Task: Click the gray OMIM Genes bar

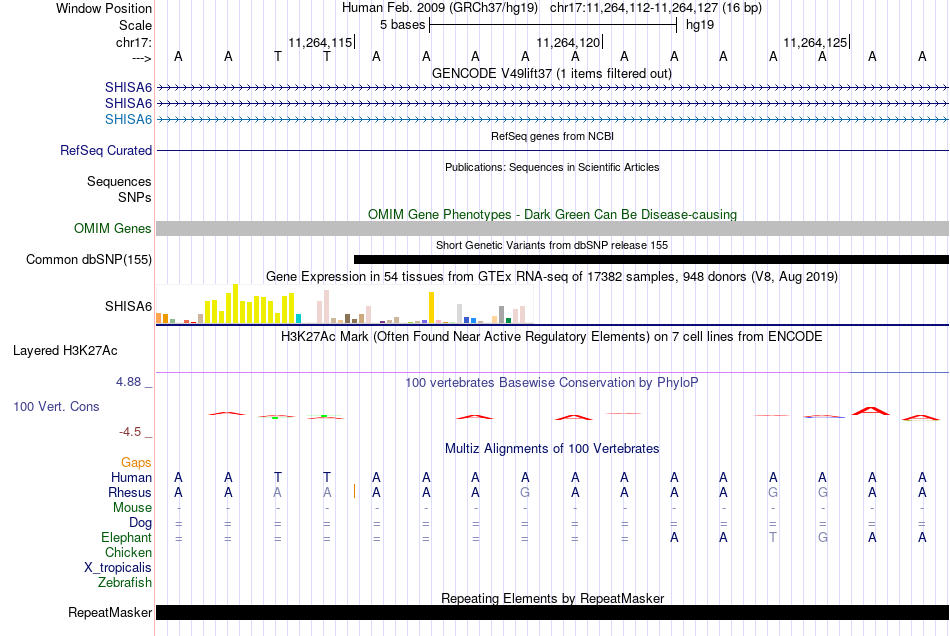Action: (x=553, y=228)
